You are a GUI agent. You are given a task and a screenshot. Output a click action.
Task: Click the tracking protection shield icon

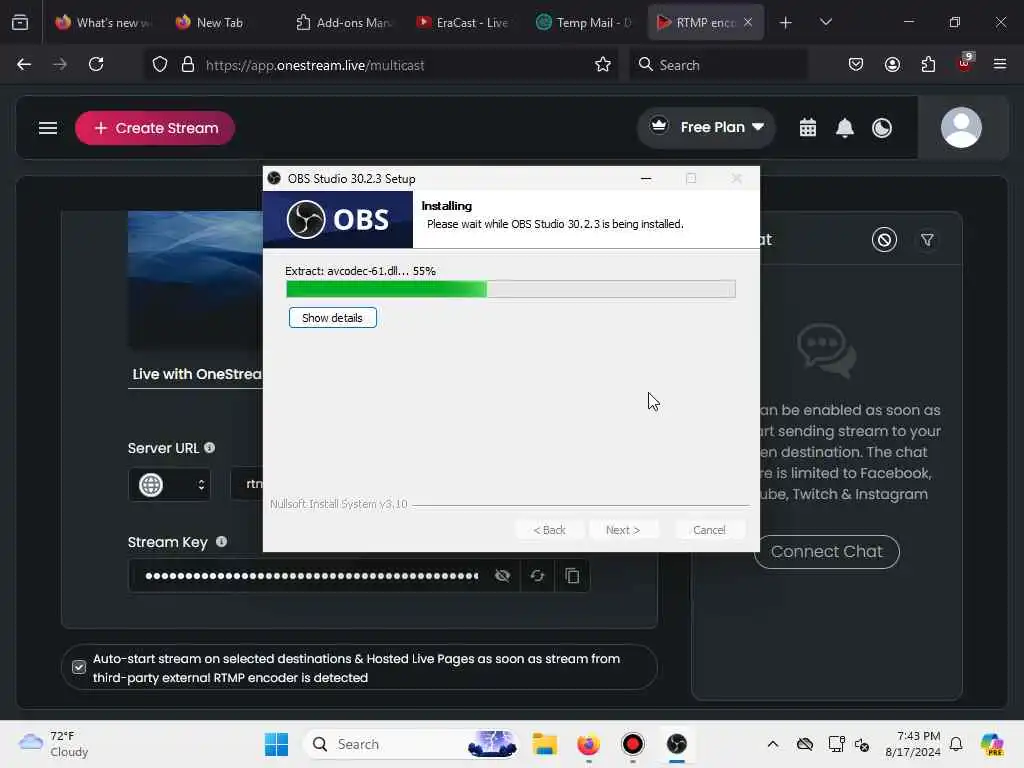tap(160, 65)
